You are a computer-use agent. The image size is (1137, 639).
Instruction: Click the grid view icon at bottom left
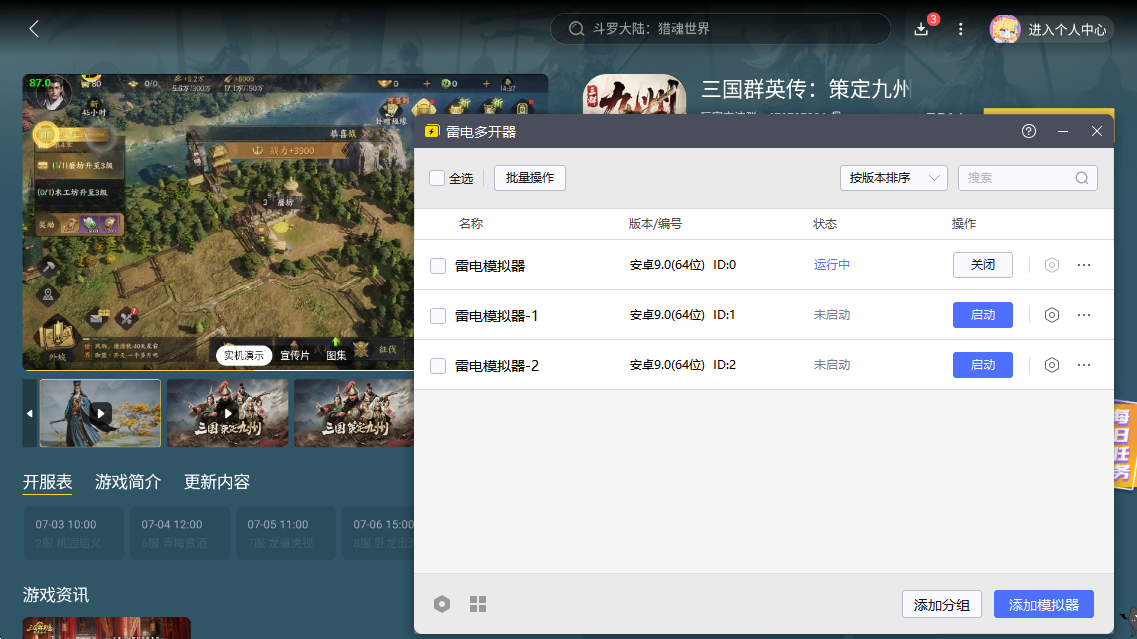[x=478, y=604]
